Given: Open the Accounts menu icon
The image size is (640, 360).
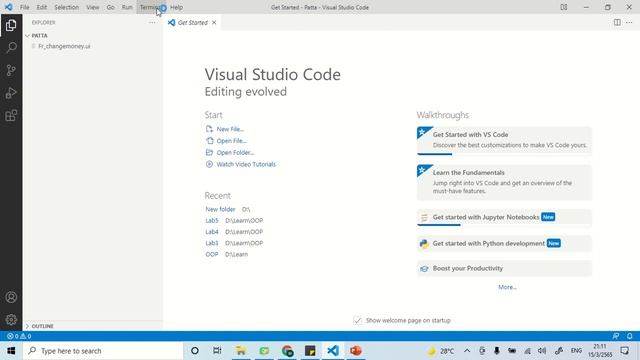Looking at the screenshot, I should pos(11,297).
